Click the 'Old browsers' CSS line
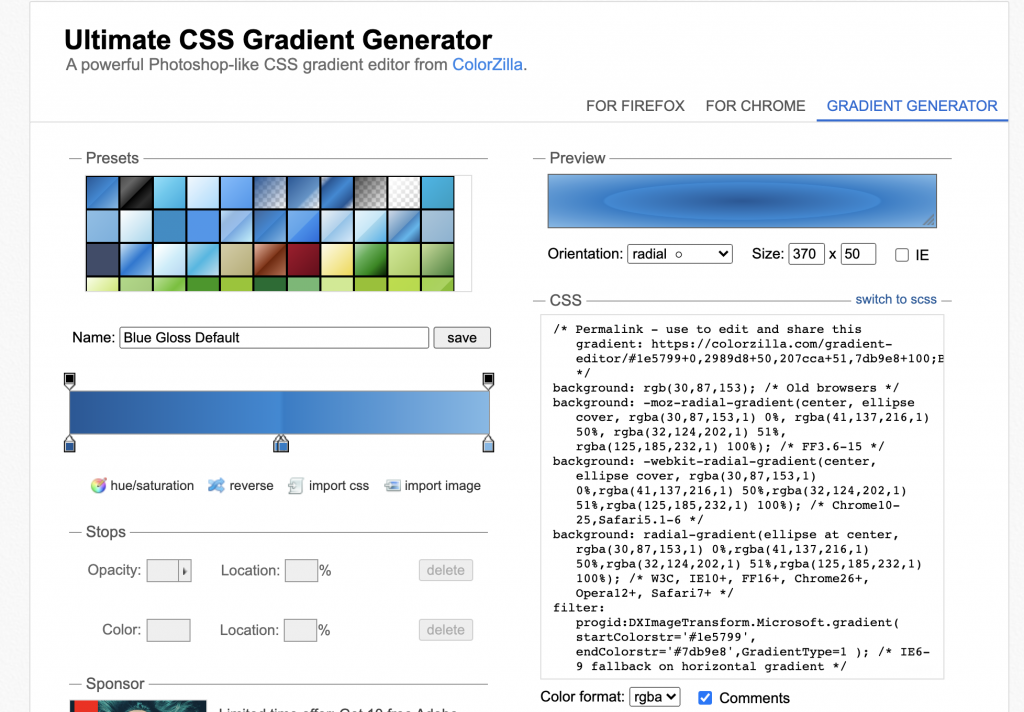This screenshot has width=1024, height=712. pyautogui.click(x=726, y=388)
